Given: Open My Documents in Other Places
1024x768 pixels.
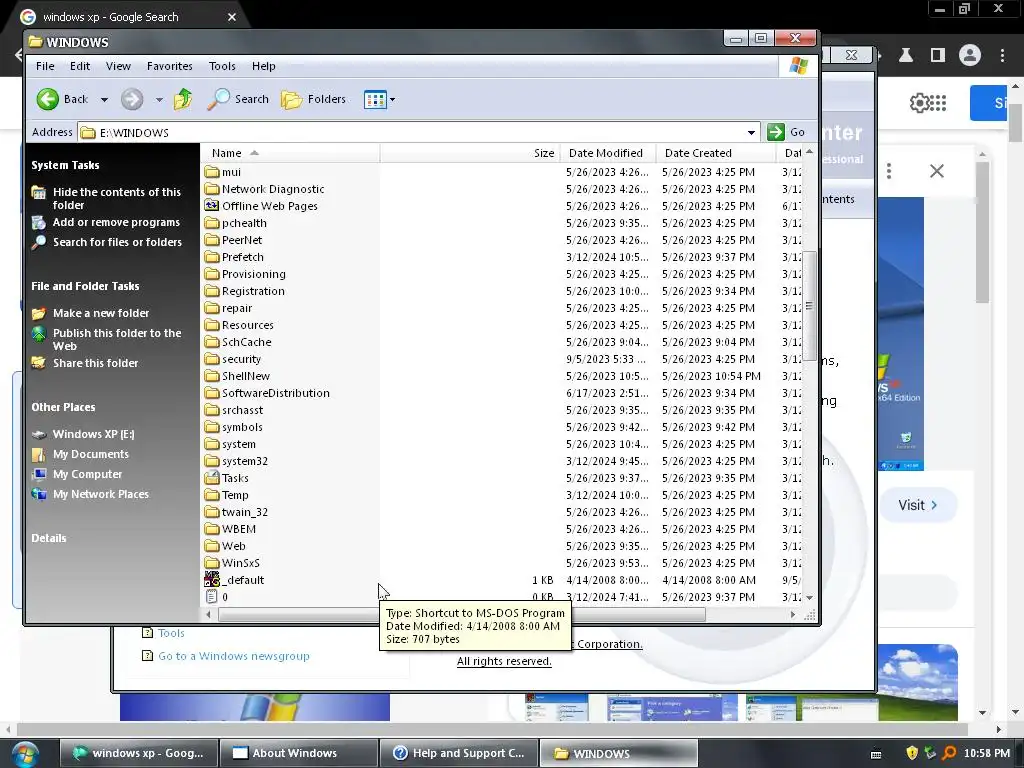Looking at the screenshot, I should point(91,454).
